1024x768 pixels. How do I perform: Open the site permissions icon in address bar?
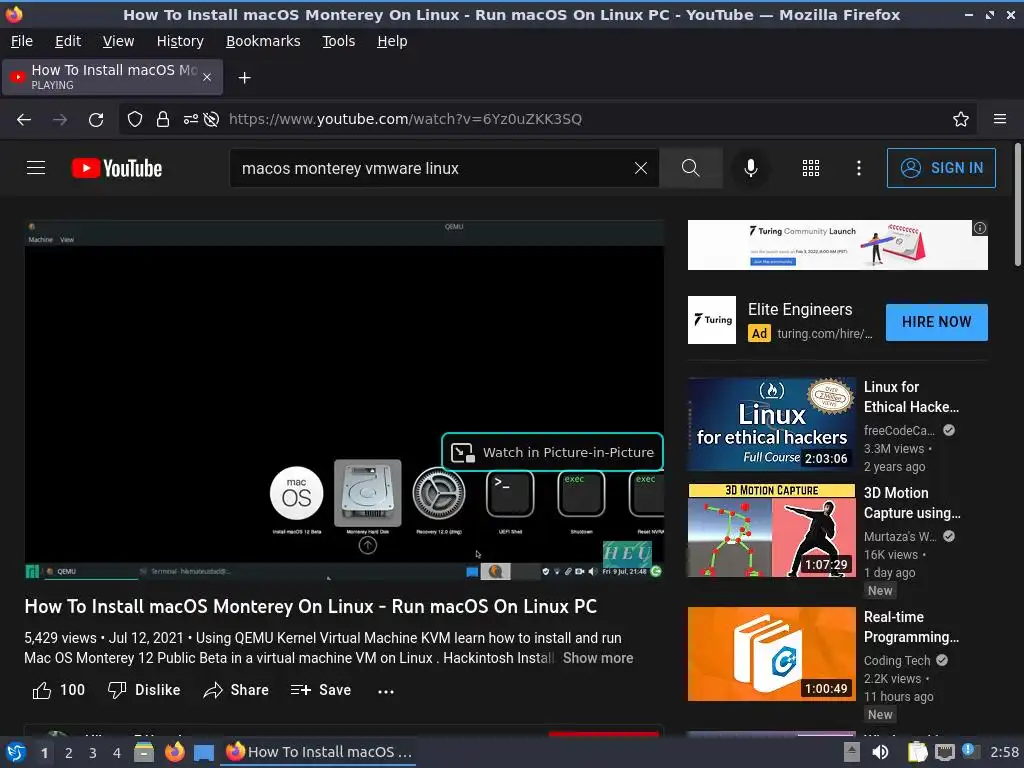[190, 119]
